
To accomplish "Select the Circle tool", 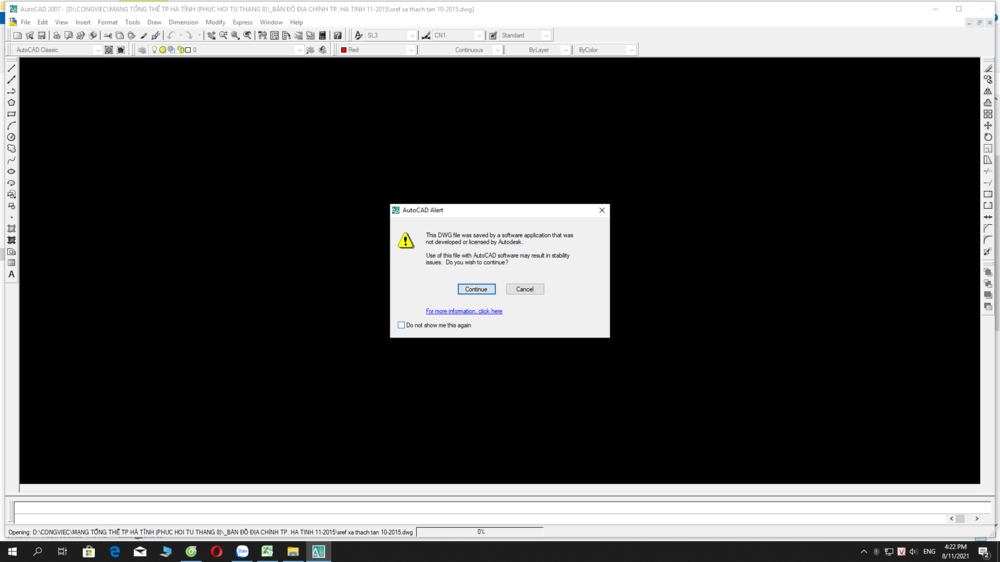I will click(x=11, y=137).
